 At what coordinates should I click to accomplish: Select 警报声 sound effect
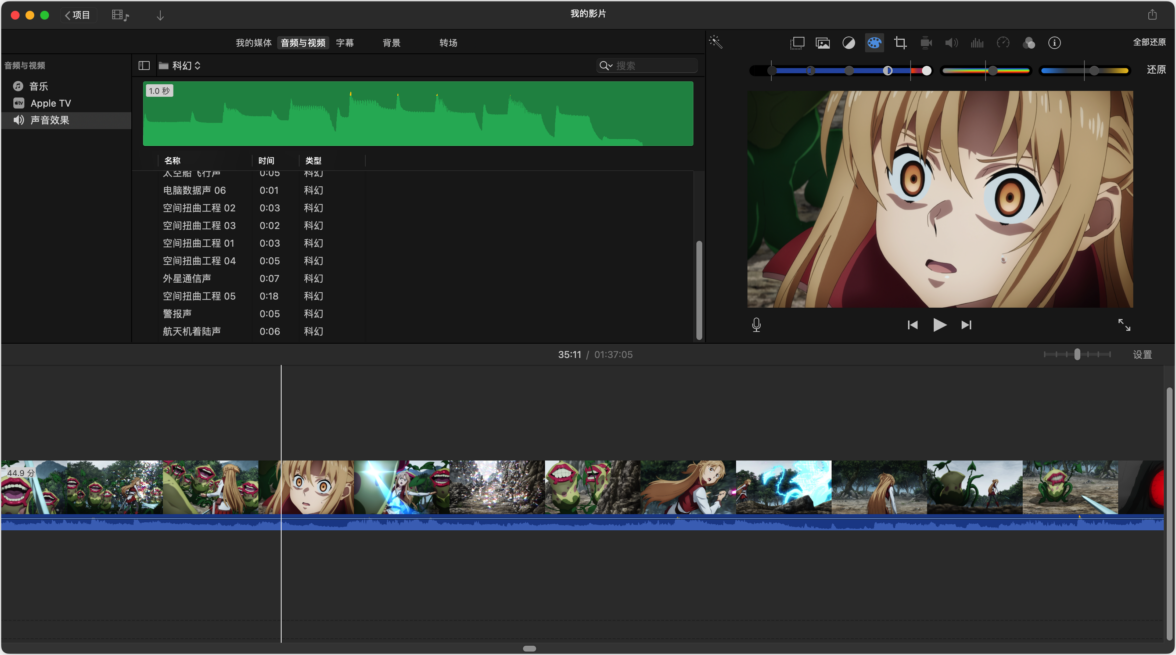click(177, 314)
